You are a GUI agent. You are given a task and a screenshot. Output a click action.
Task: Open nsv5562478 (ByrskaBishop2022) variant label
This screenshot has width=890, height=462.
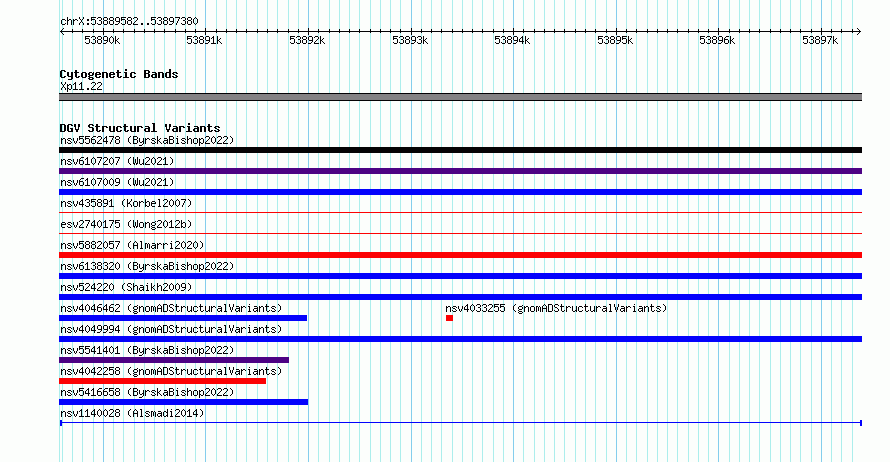[147, 140]
